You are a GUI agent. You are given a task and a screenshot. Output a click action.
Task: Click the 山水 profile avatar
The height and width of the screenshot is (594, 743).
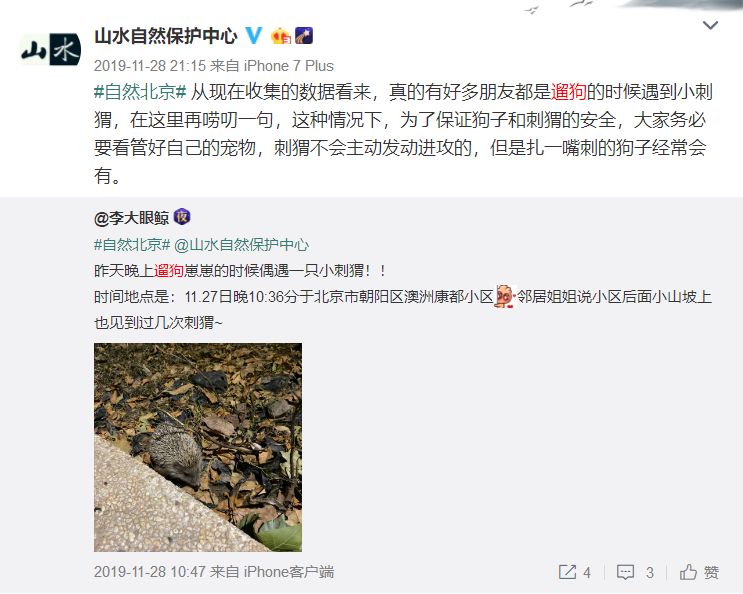tap(51, 49)
